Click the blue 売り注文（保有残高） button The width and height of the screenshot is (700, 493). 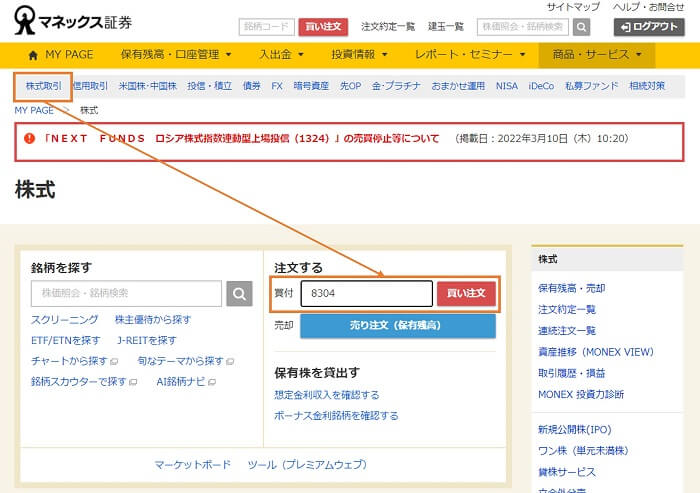tap(398, 326)
